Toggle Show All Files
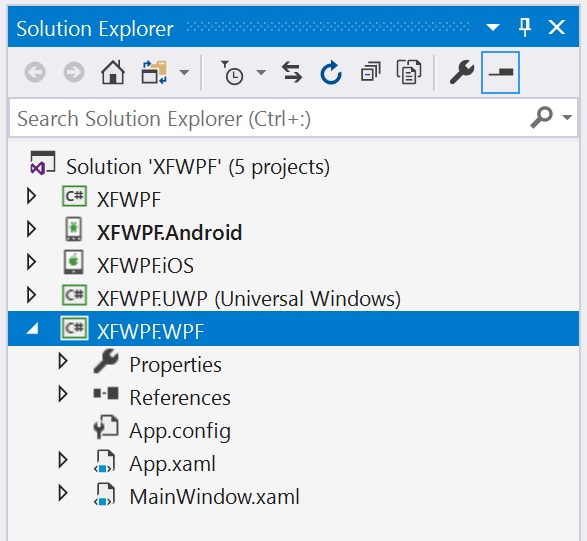Image resolution: width=587 pixels, height=541 pixels. (x=409, y=72)
